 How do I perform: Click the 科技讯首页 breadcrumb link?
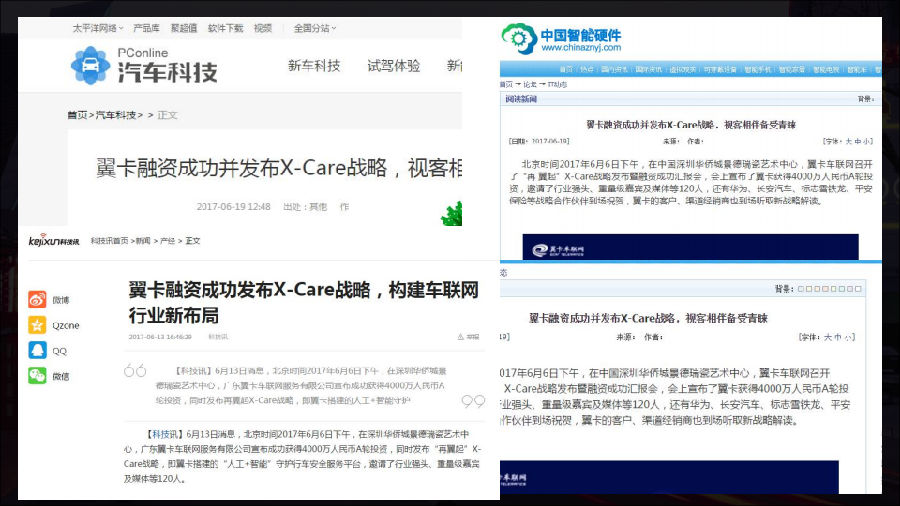click(109, 241)
